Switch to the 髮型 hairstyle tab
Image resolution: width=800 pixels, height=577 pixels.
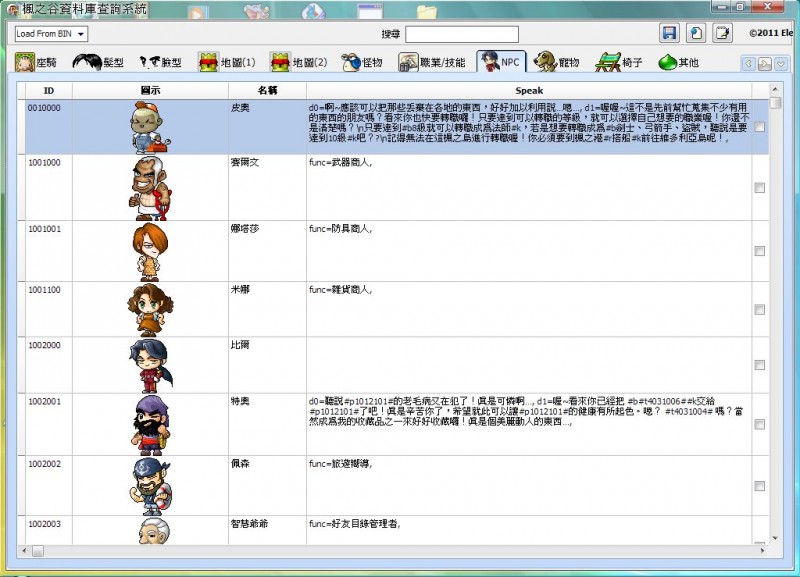[98, 62]
